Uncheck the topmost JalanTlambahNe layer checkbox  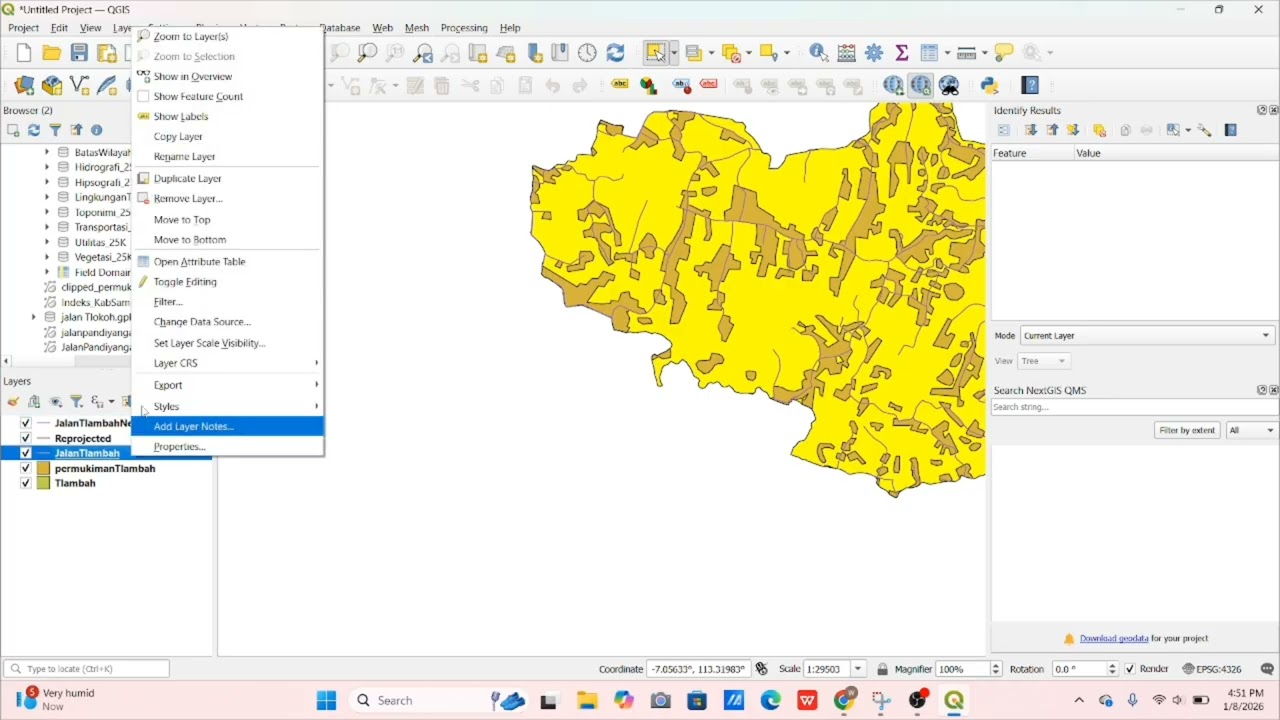pos(26,423)
